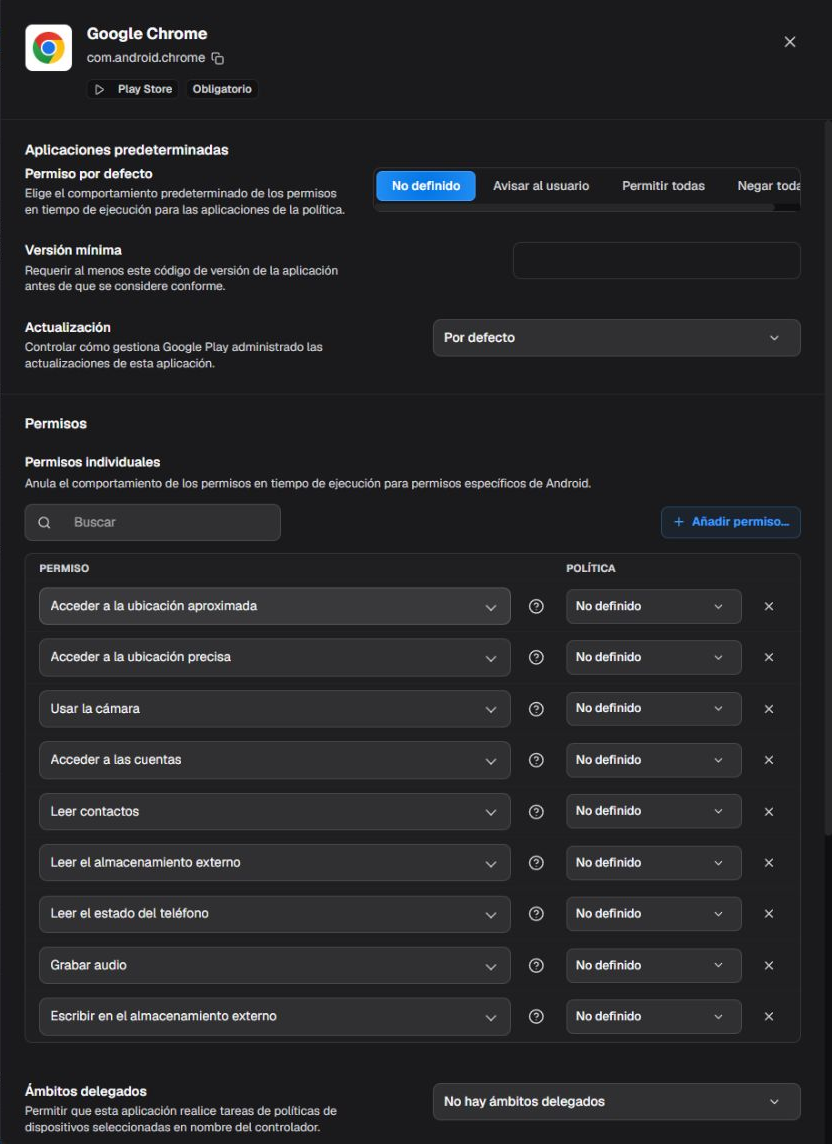Remove the Escribir en el almacenamiento externo row
Screen dimensions: 832x1144
(x=769, y=1016)
